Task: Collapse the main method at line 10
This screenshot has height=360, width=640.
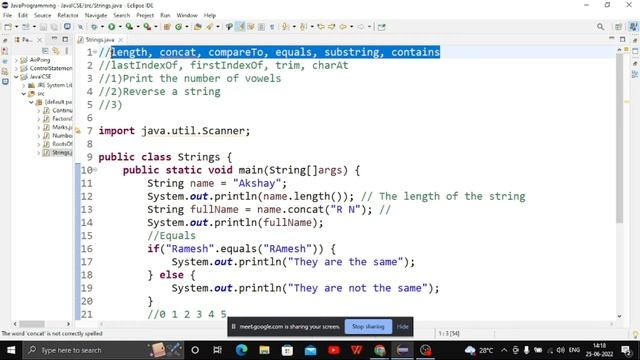Action: coord(95,169)
